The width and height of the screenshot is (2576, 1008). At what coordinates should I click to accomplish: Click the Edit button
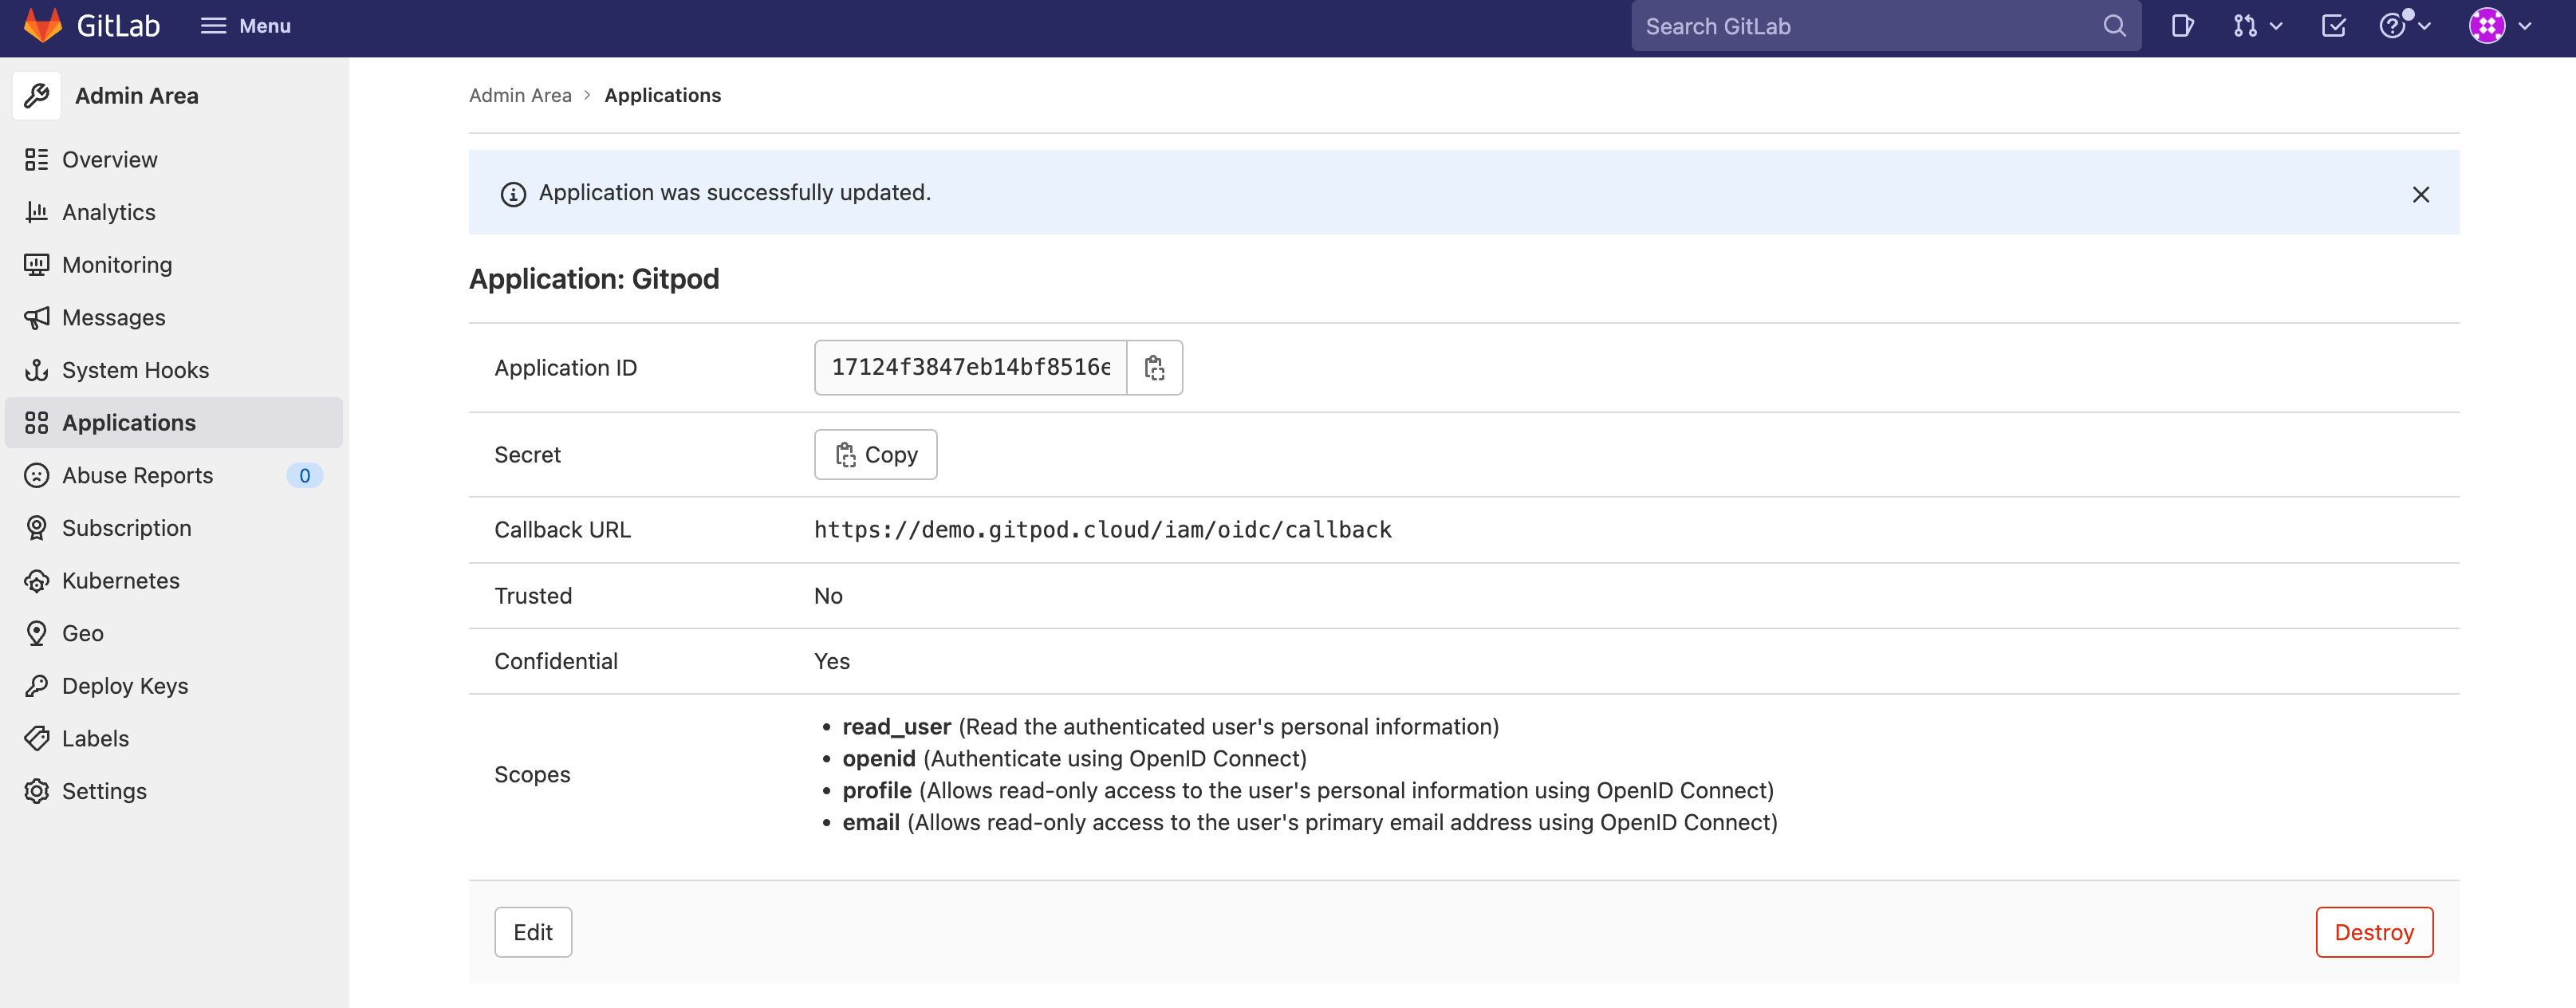[x=532, y=932]
